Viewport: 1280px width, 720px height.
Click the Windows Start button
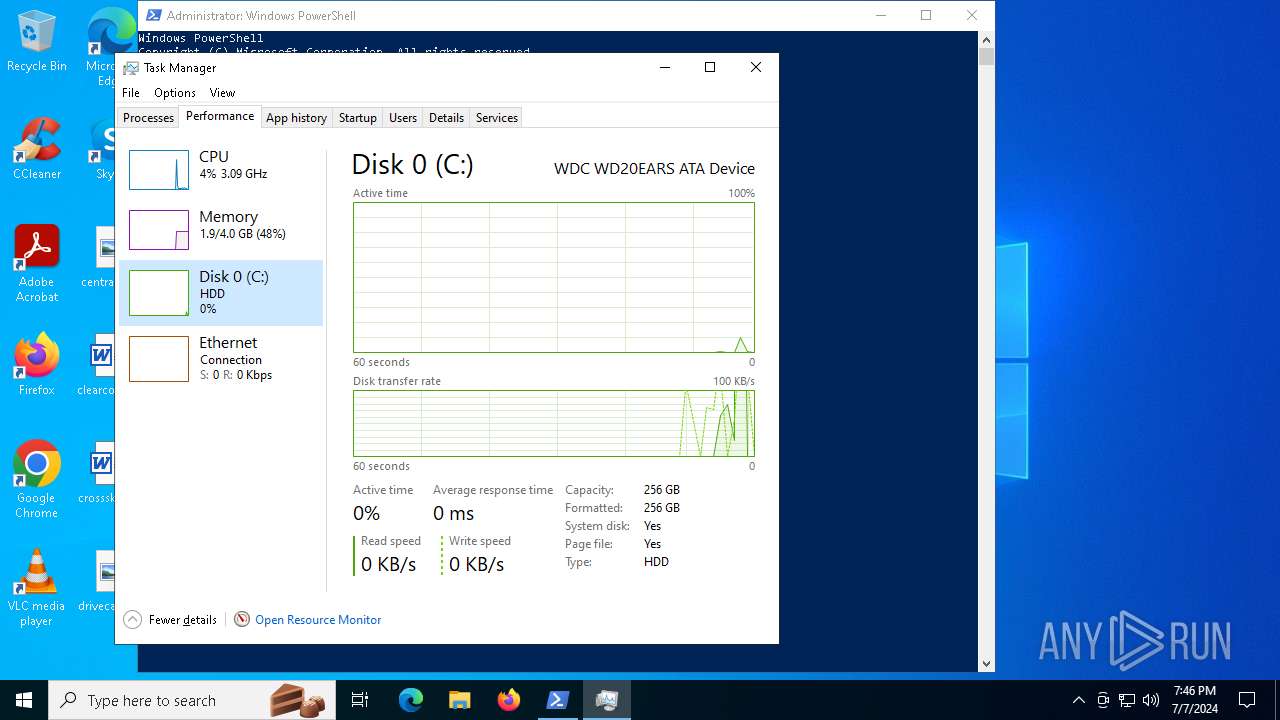pos(24,700)
